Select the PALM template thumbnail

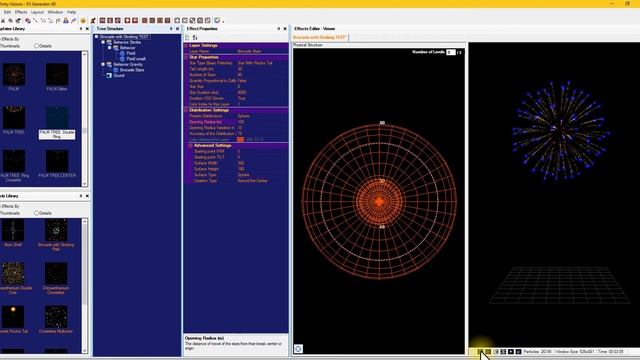click(14, 74)
